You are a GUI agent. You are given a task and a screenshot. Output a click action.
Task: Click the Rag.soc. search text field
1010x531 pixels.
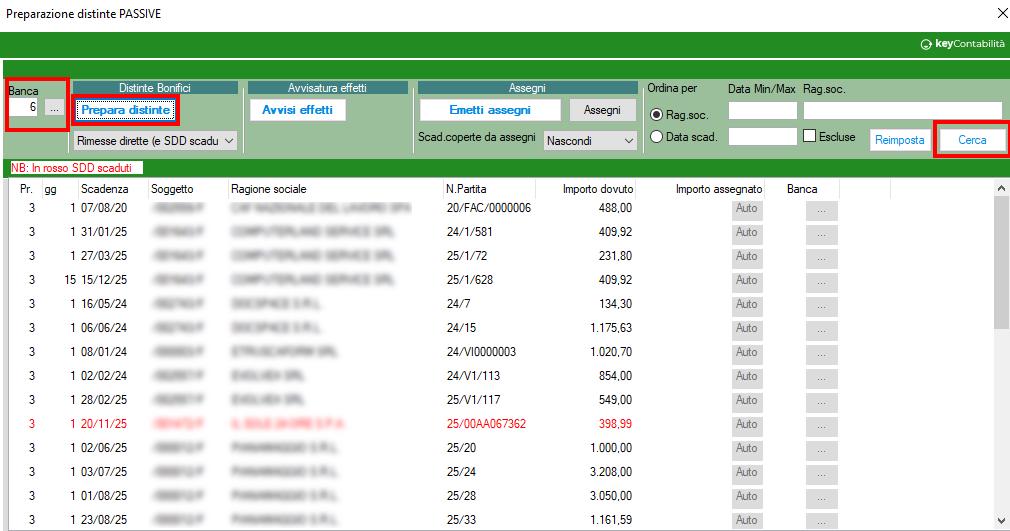click(901, 110)
